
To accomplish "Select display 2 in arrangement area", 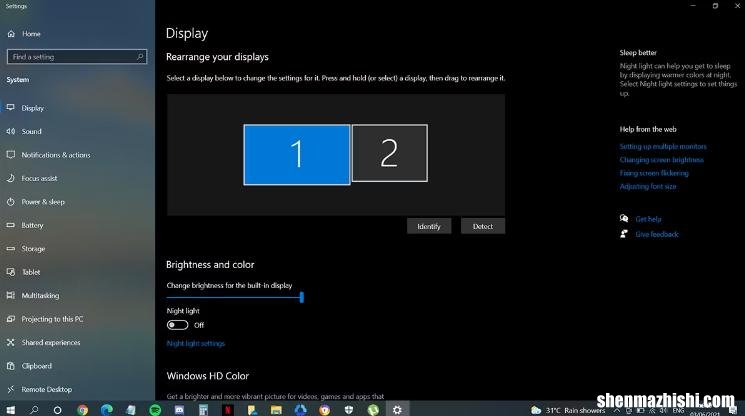I will coord(389,153).
